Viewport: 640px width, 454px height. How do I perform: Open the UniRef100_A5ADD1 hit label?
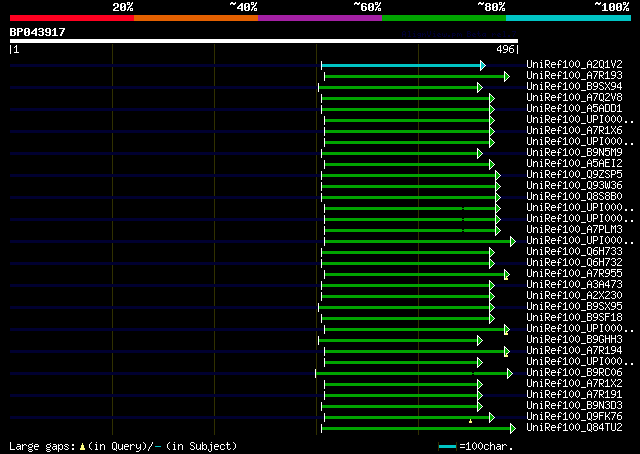[x=574, y=109]
